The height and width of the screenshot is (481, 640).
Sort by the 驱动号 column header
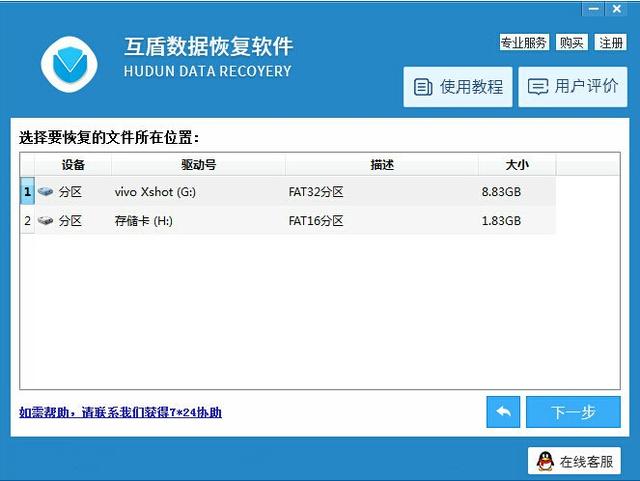pos(198,164)
